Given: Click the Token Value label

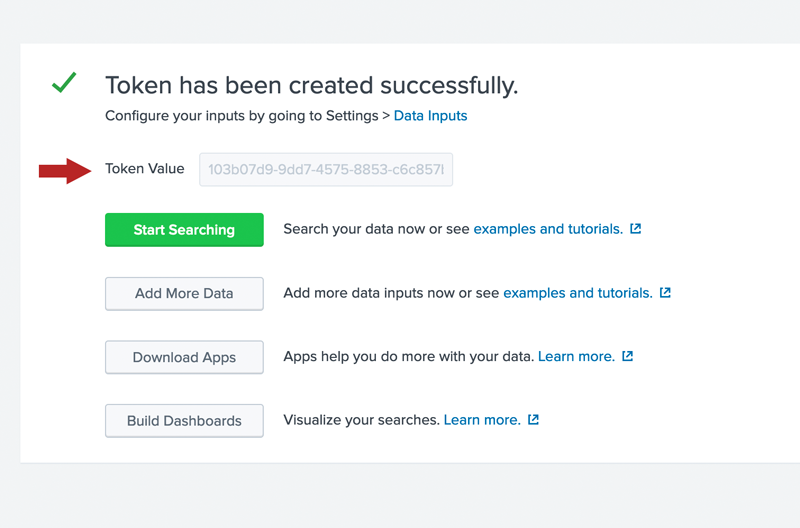Looking at the screenshot, I should 145,169.
